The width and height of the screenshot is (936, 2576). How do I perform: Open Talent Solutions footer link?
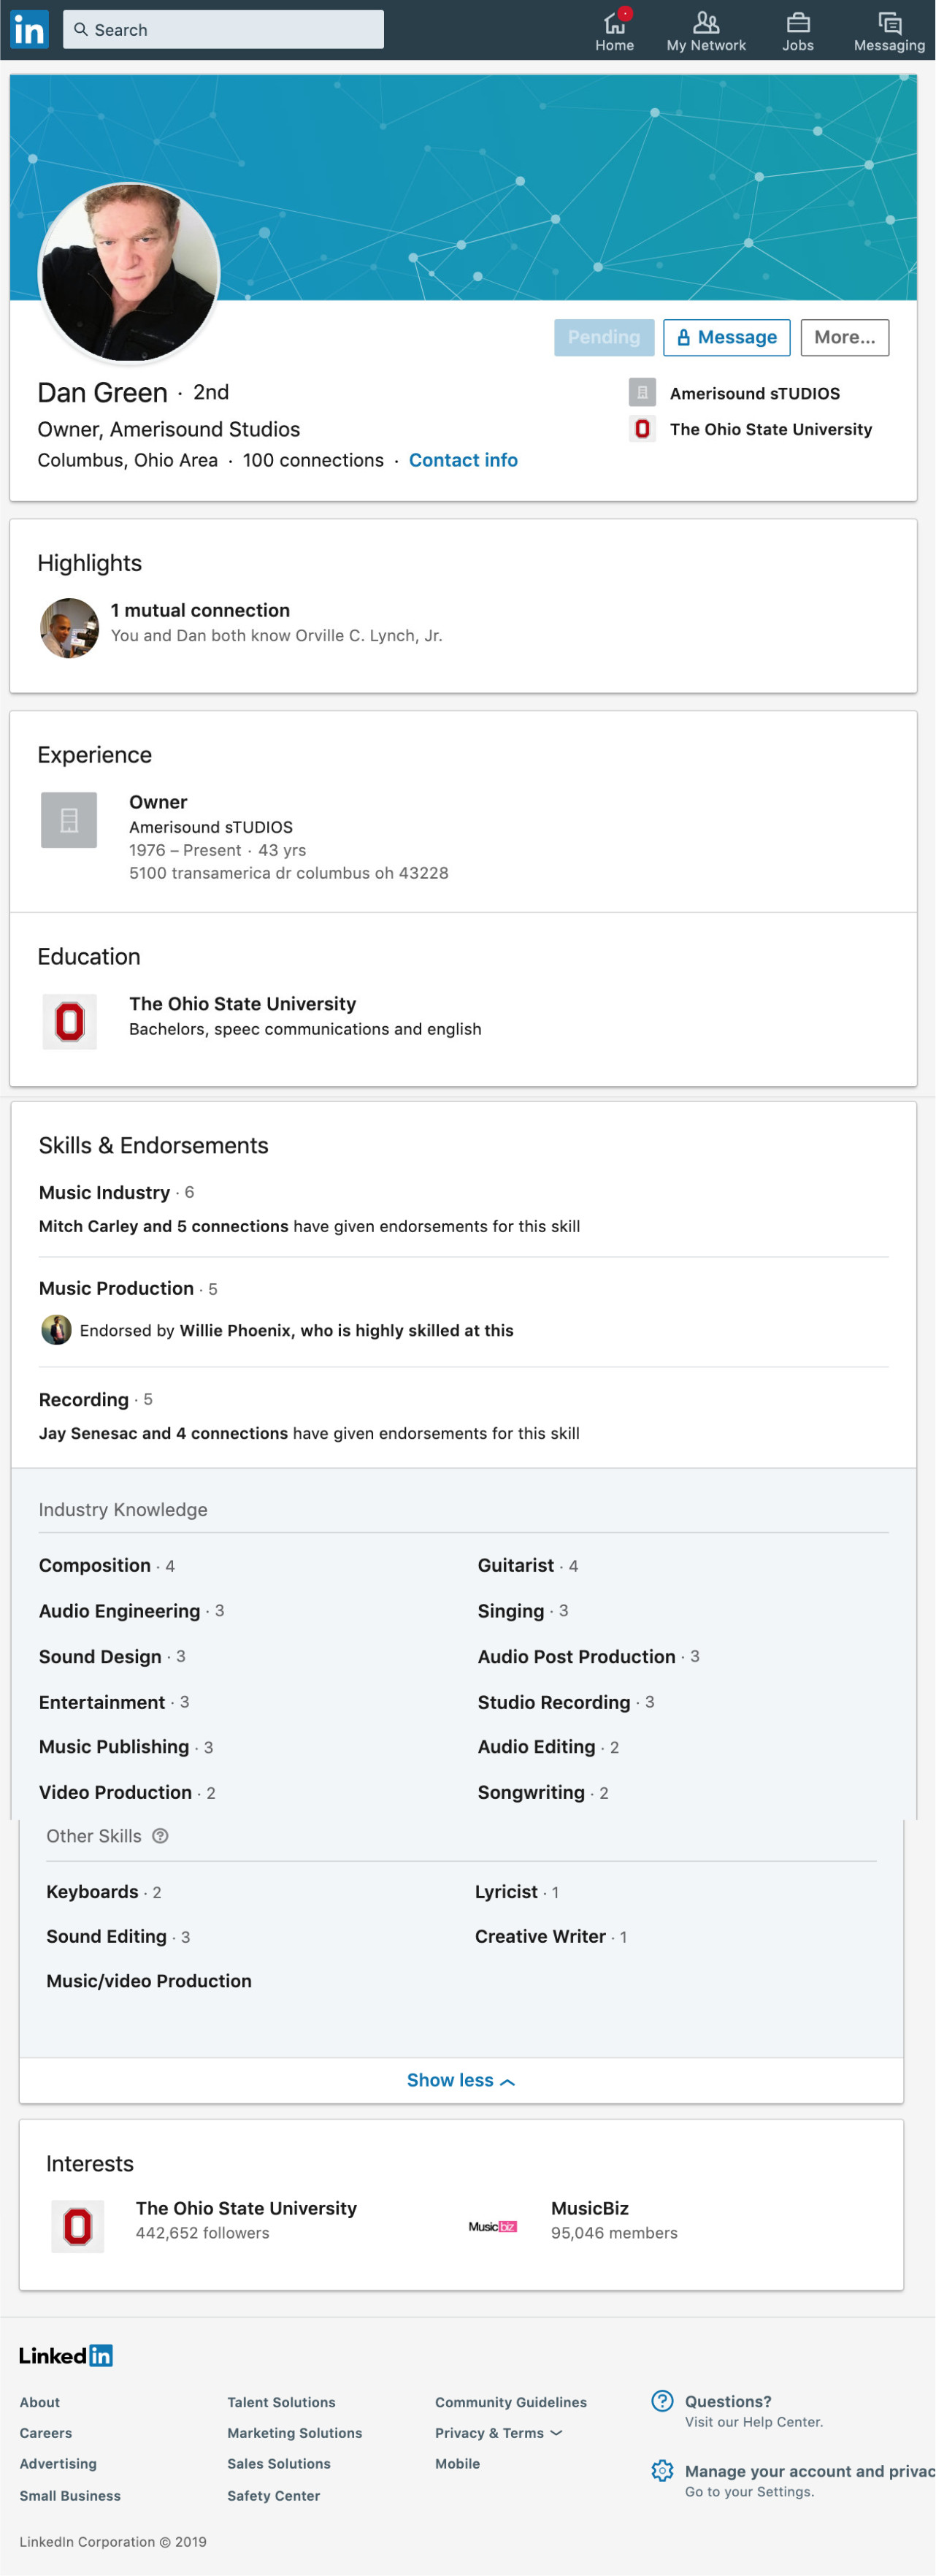click(x=281, y=2402)
